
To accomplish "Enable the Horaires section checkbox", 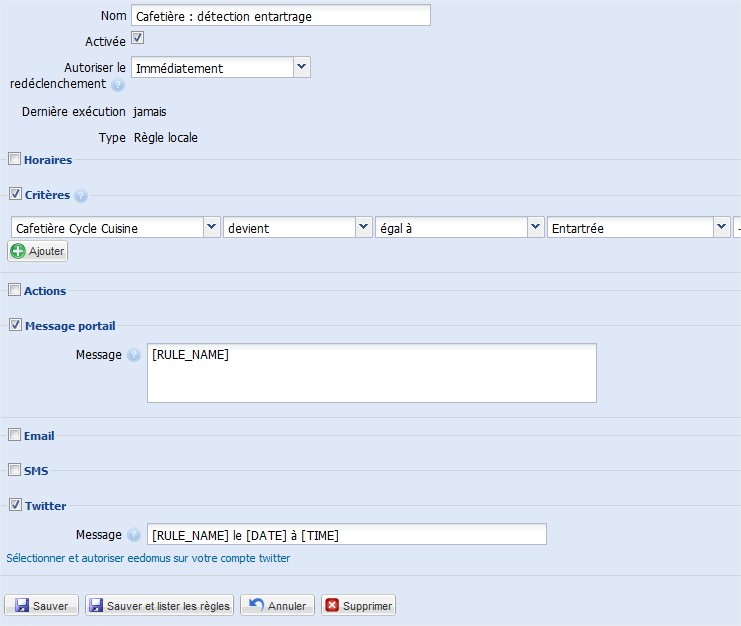I will pyautogui.click(x=14, y=159).
